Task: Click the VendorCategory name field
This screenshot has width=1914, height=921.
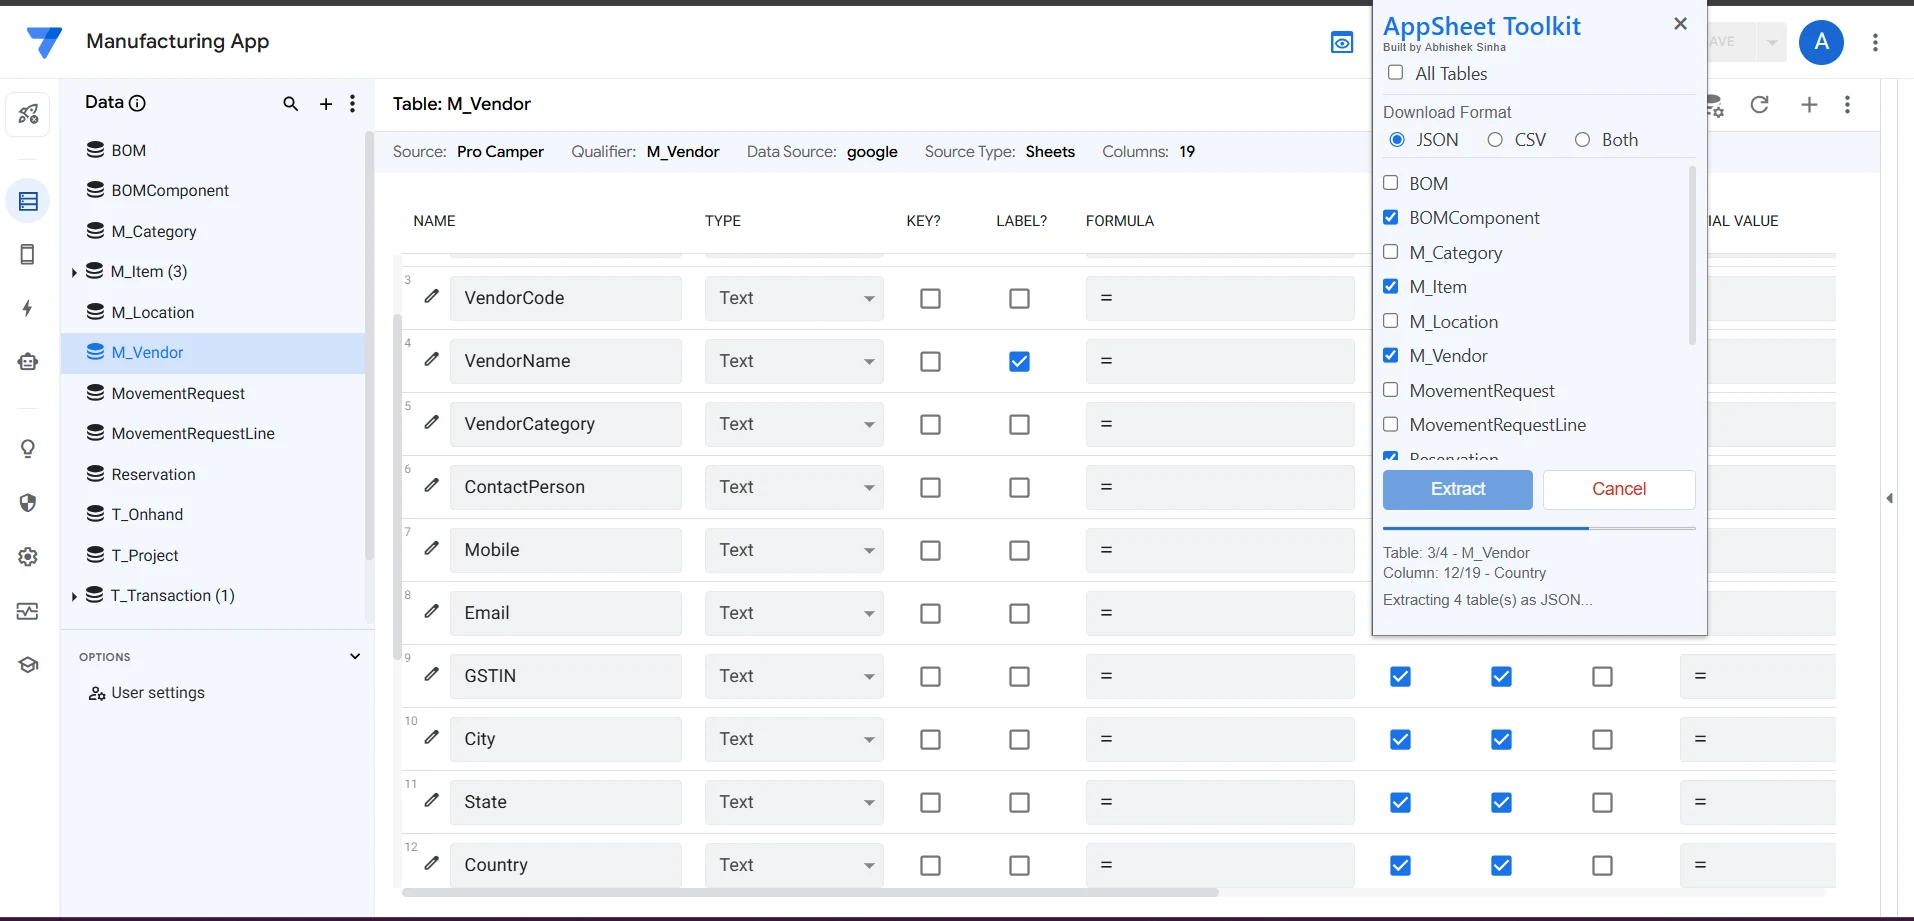Action: click(566, 424)
